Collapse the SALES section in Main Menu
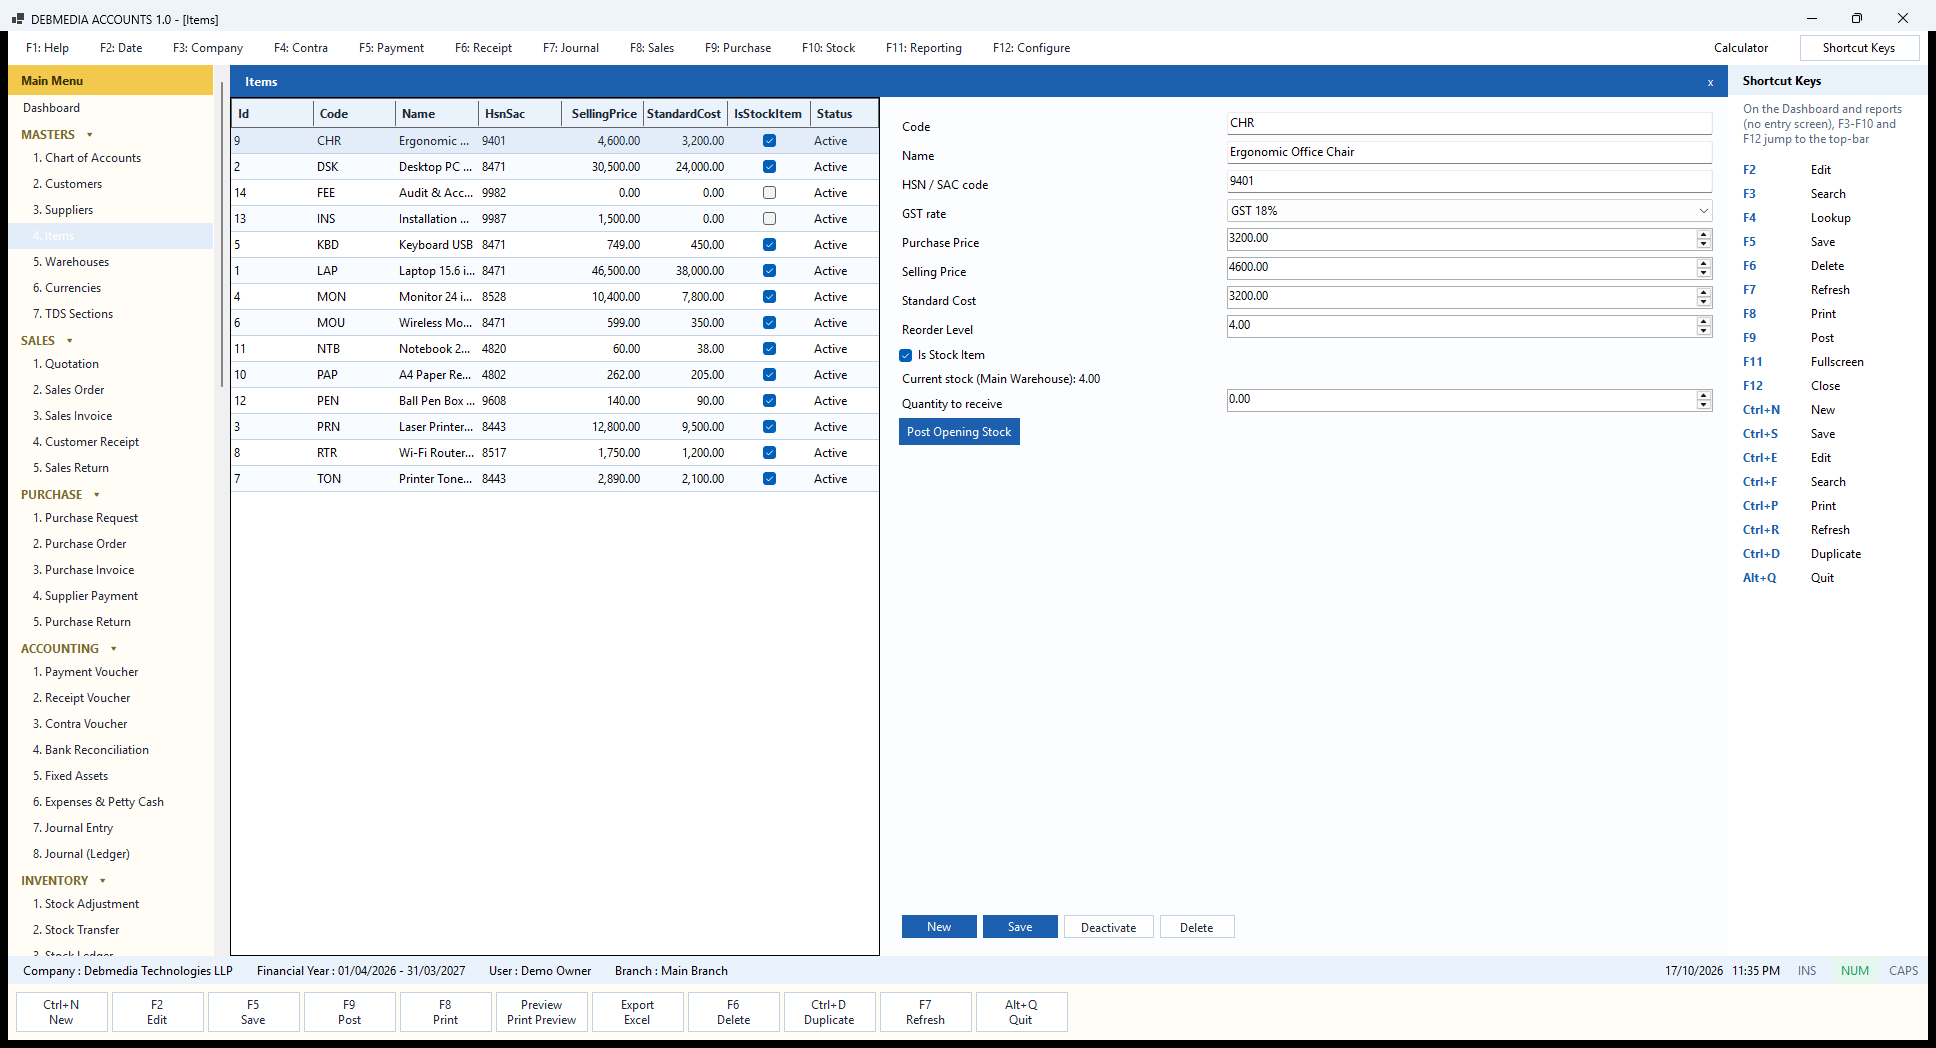The height and width of the screenshot is (1048, 1936). [70, 341]
